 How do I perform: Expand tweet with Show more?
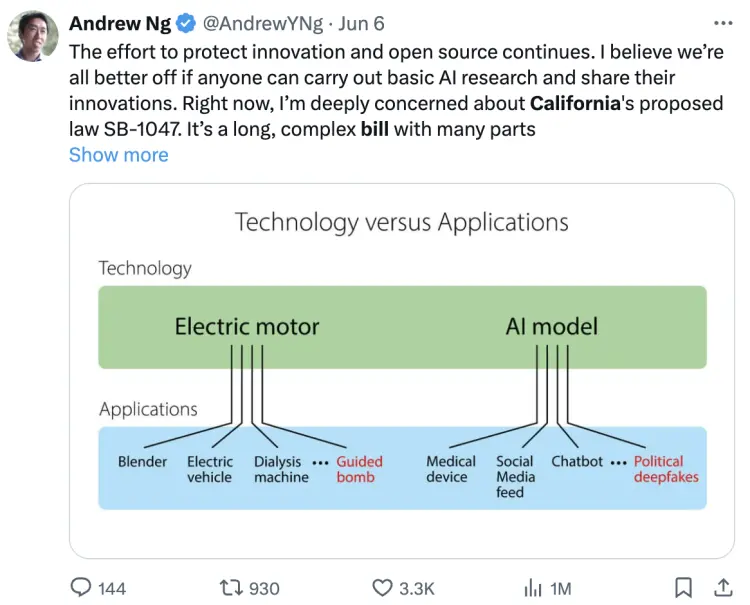118,155
